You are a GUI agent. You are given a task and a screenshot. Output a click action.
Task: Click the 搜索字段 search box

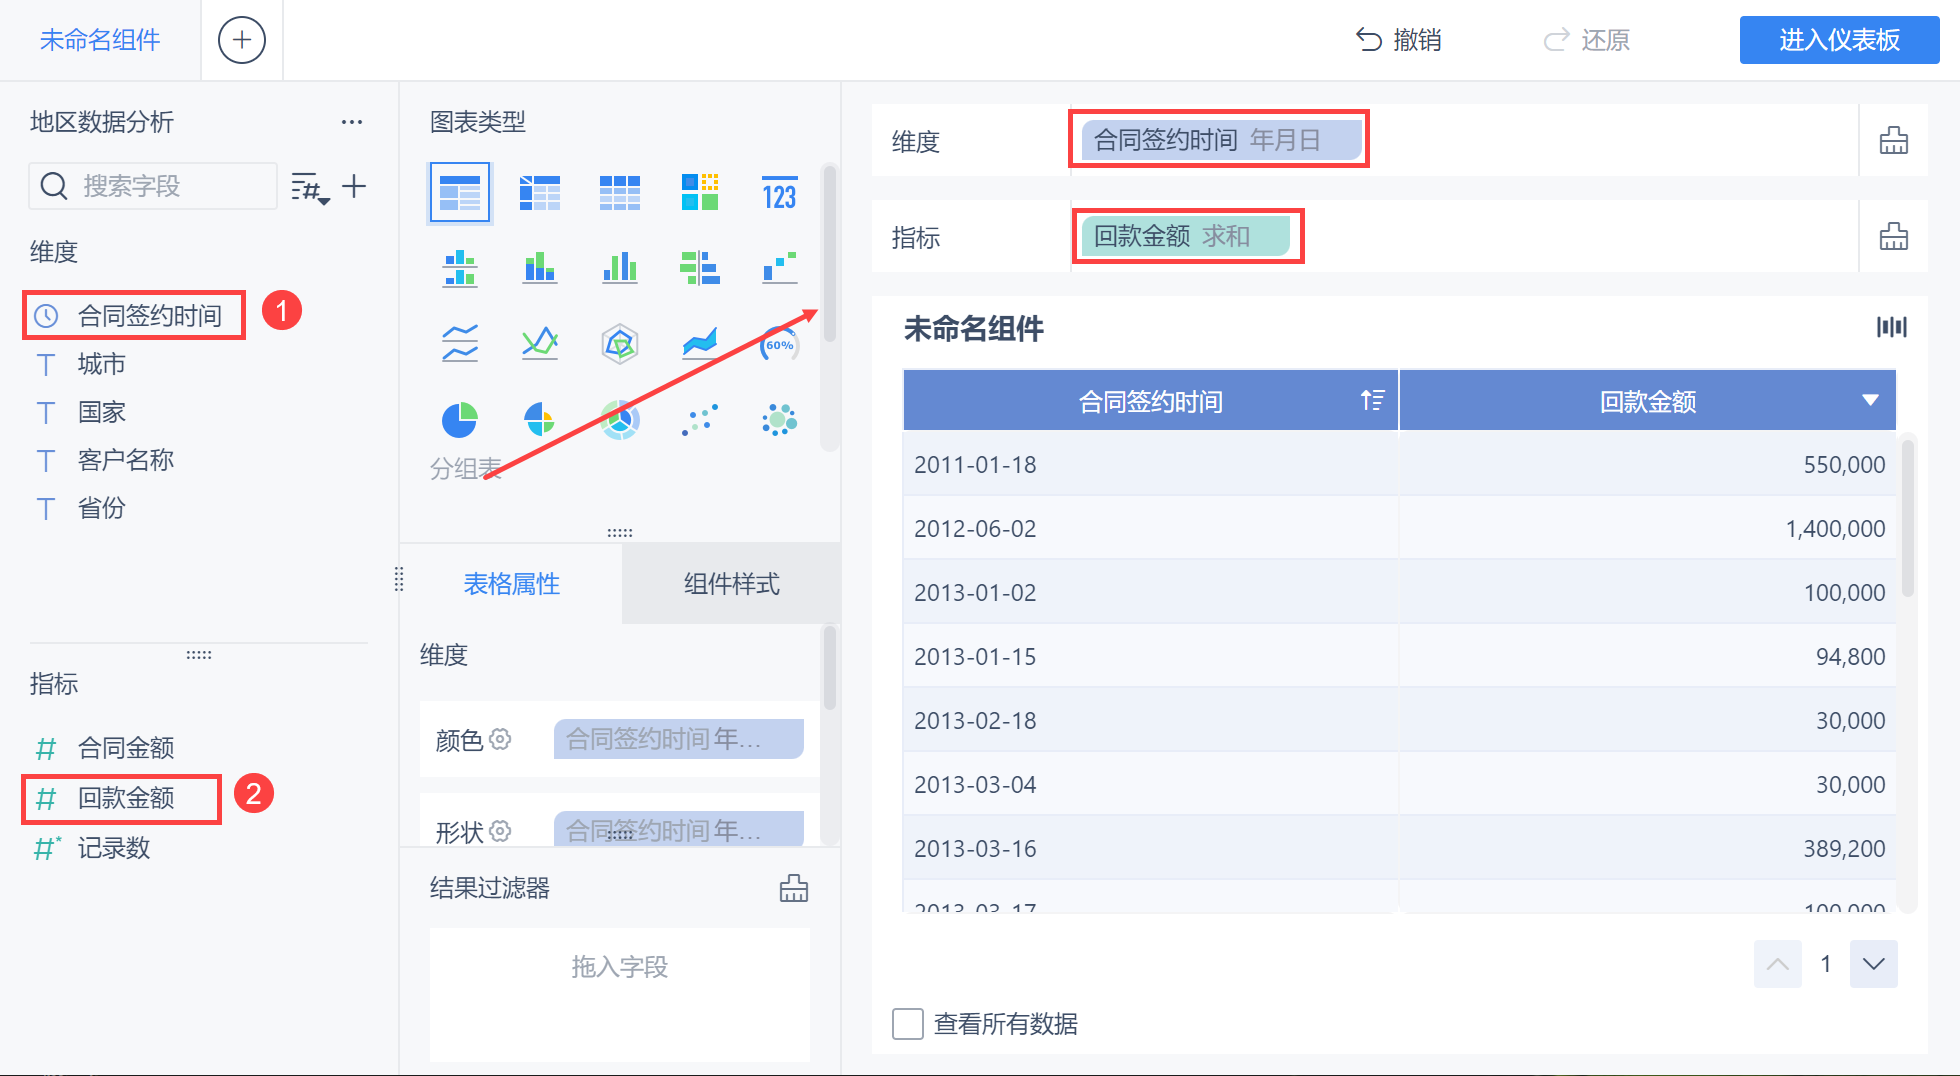tap(153, 186)
